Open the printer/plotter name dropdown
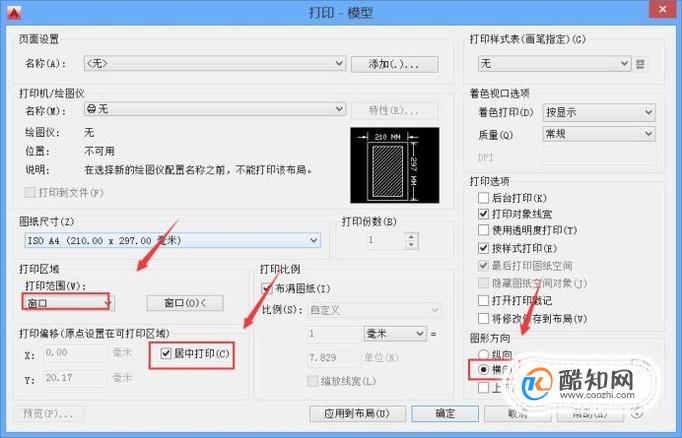The width and height of the screenshot is (682, 438). (x=215, y=109)
